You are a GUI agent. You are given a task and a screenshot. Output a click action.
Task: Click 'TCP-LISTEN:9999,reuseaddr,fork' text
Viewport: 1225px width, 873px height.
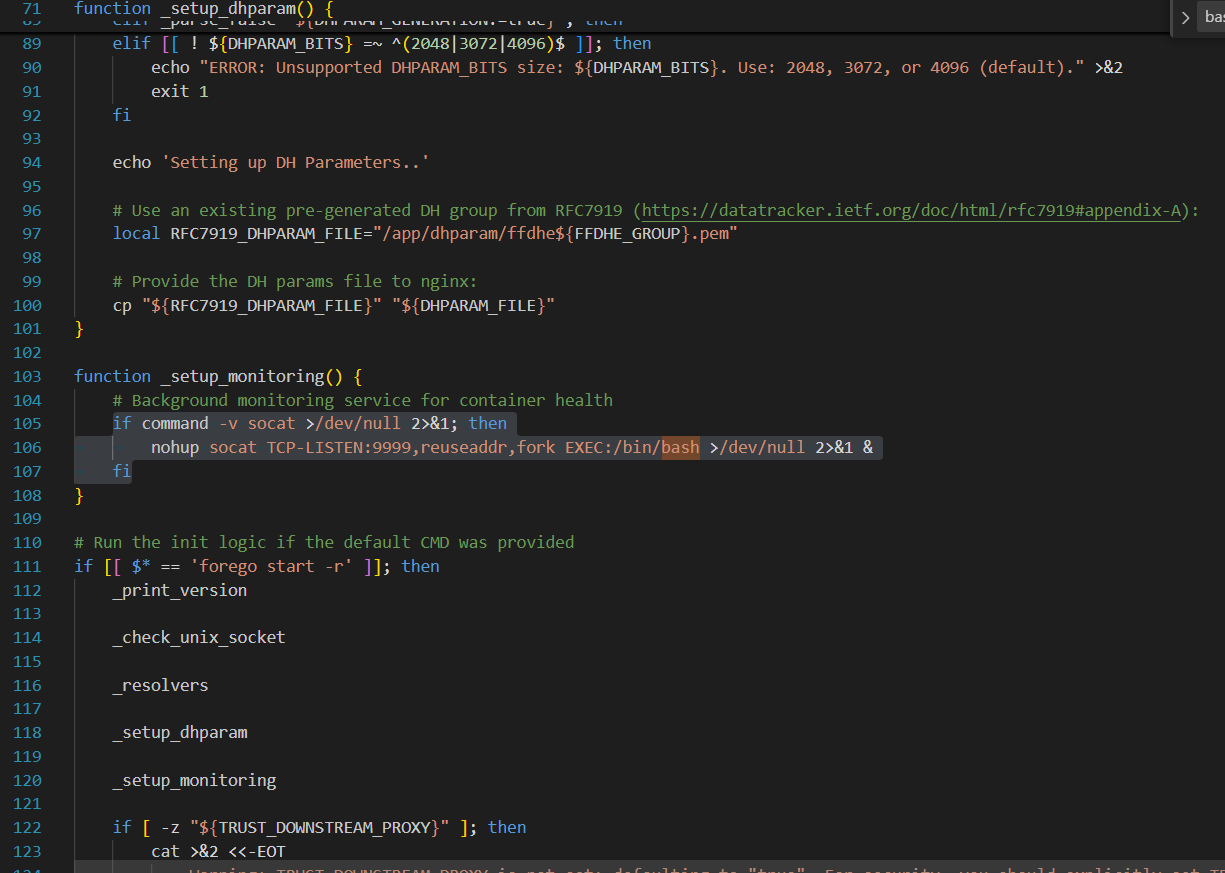(411, 447)
